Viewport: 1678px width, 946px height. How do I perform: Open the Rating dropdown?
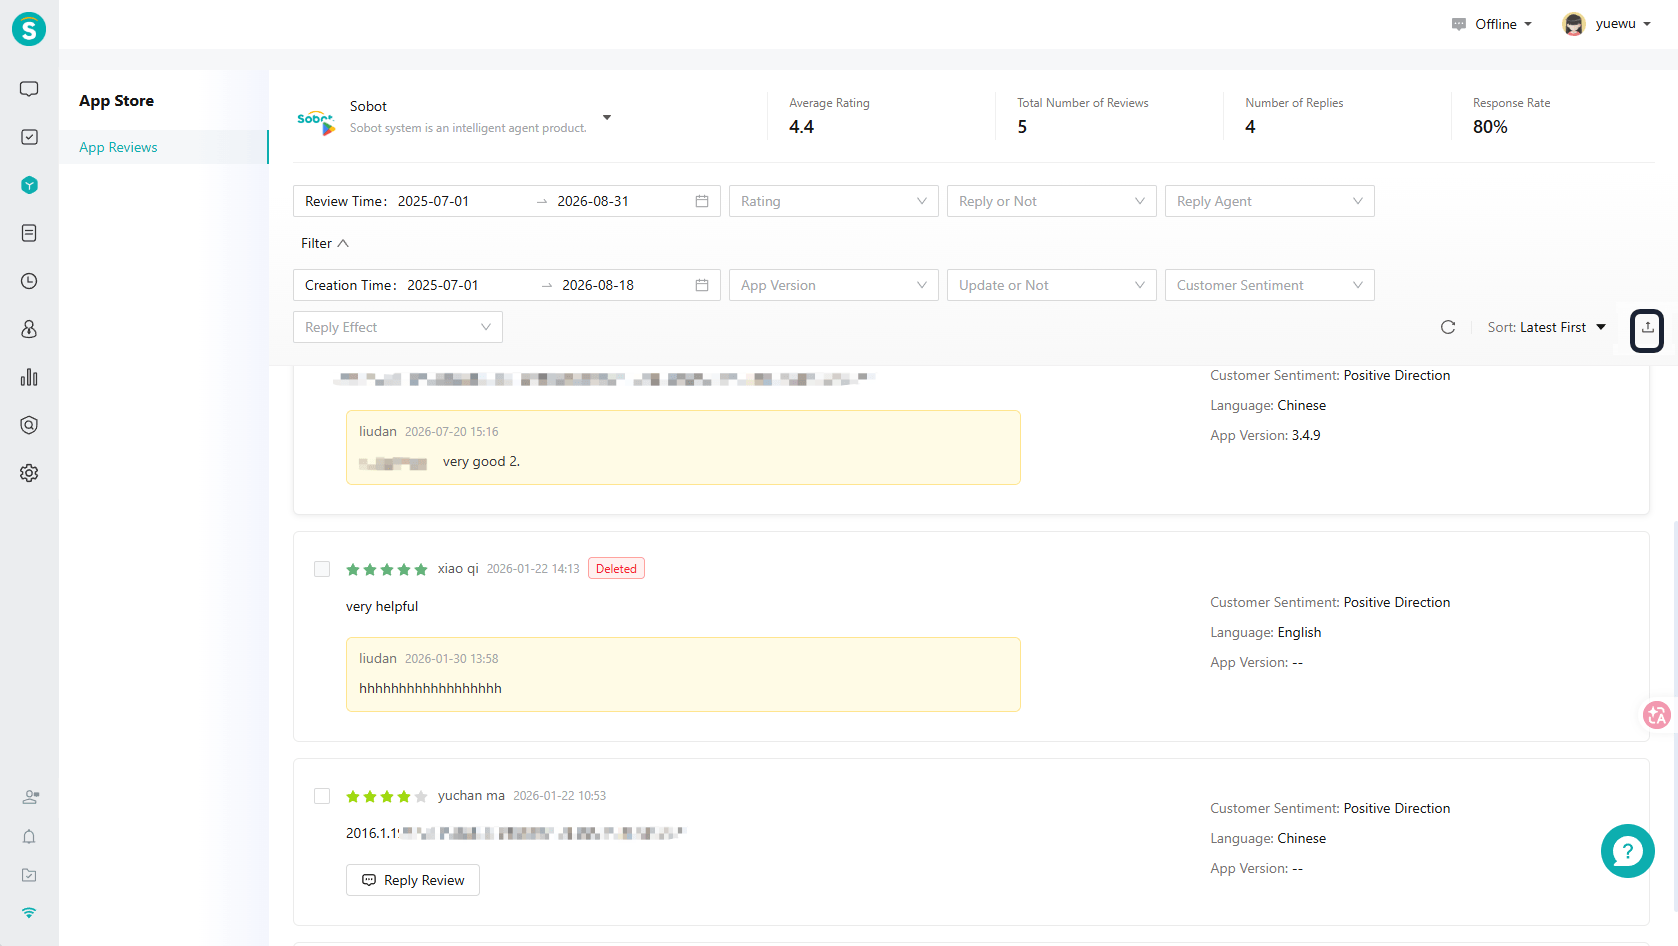[833, 201]
